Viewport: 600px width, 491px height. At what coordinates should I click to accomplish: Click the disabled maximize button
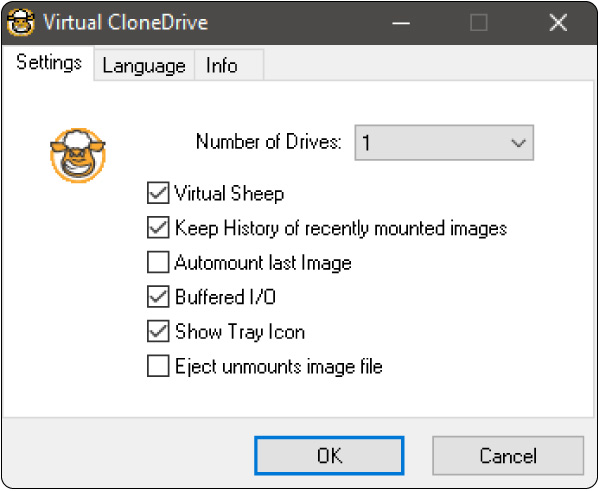coord(479,23)
